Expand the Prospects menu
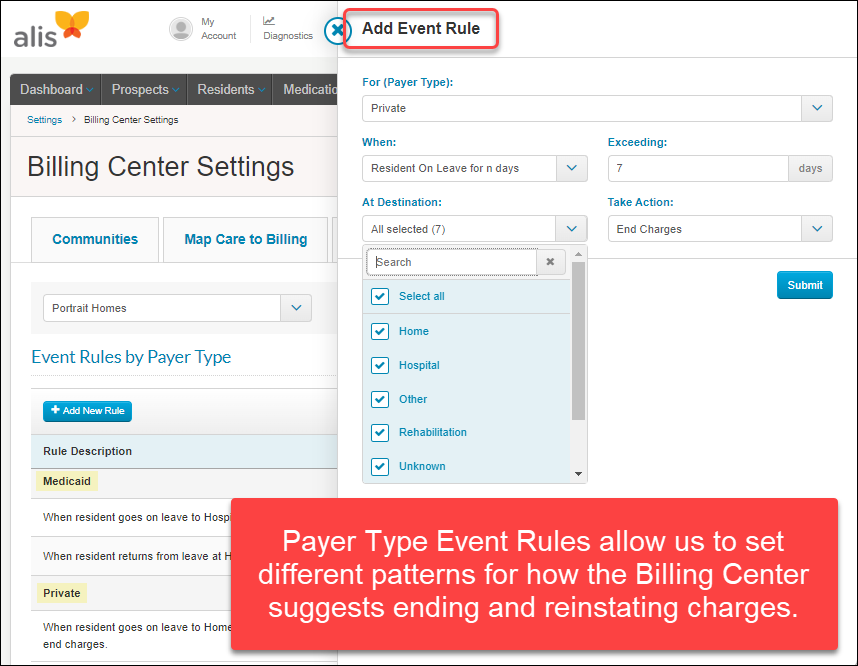This screenshot has width=858, height=666. pyautogui.click(x=144, y=89)
